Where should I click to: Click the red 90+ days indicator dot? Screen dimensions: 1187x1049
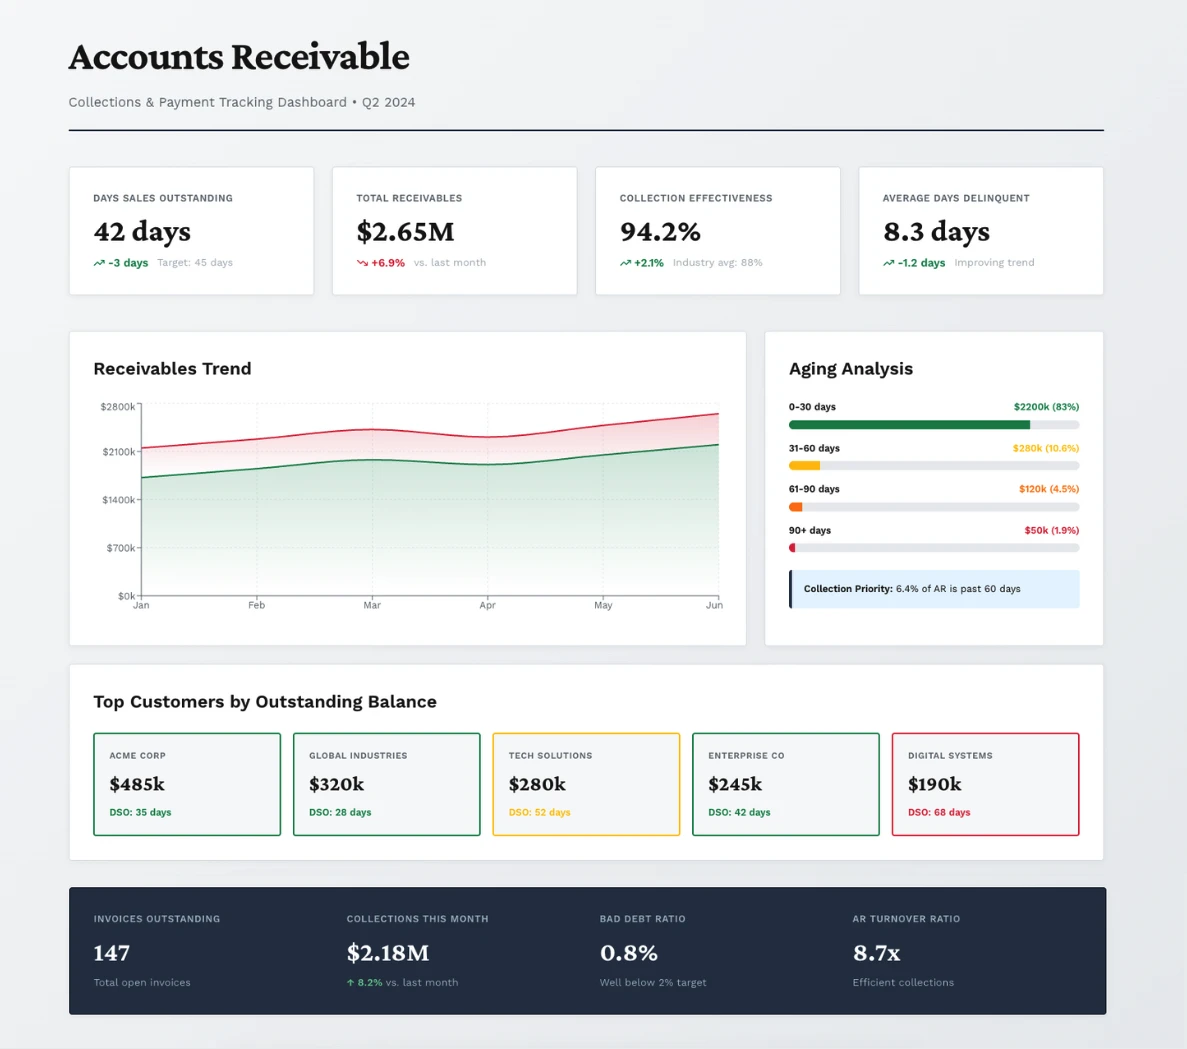[792, 547]
